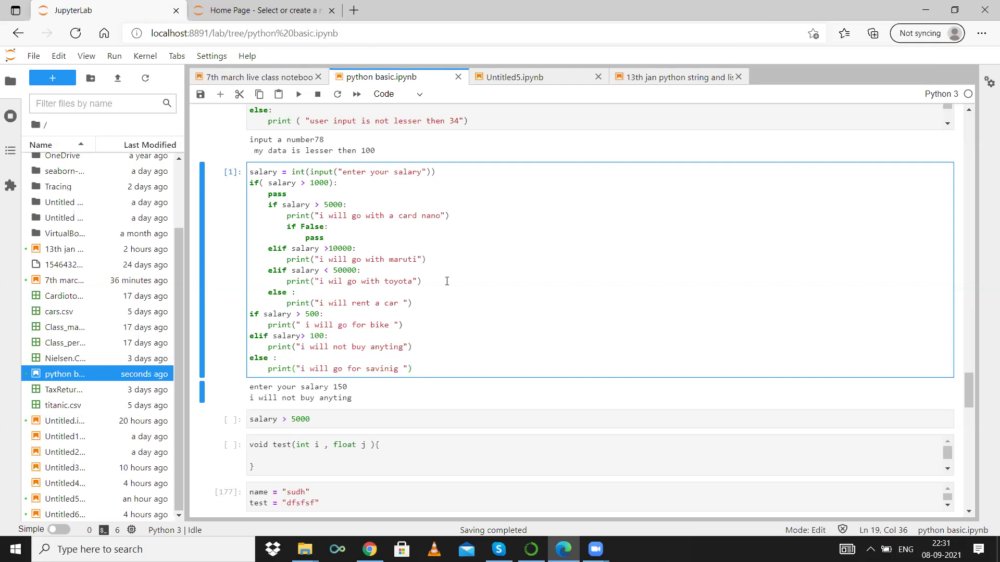
Task: Open the Run menu
Action: pyautogui.click(x=114, y=55)
